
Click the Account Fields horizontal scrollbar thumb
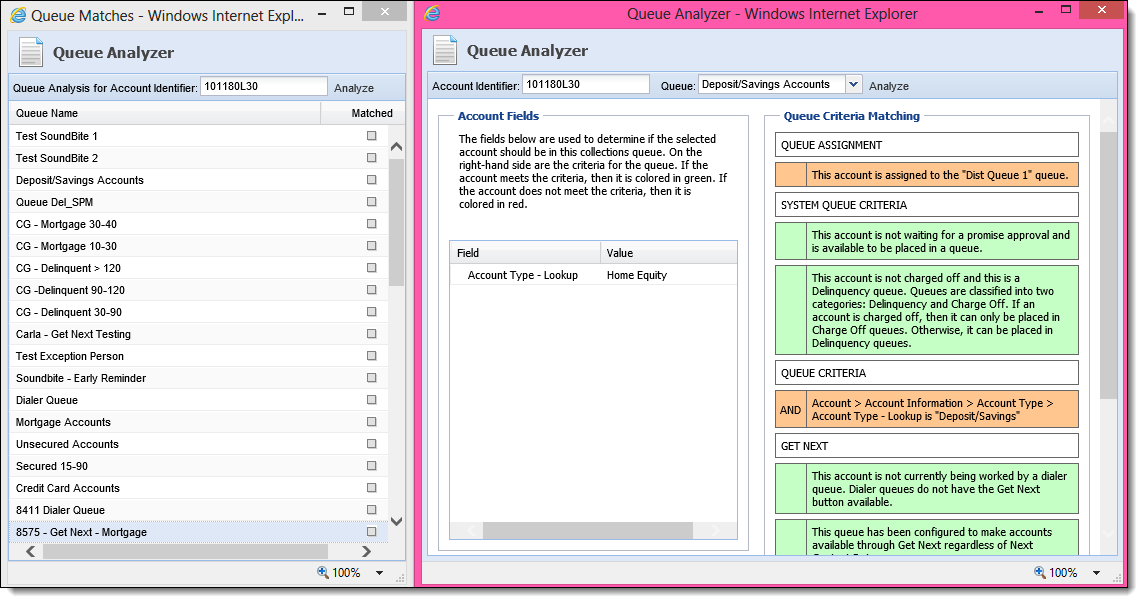tap(588, 531)
